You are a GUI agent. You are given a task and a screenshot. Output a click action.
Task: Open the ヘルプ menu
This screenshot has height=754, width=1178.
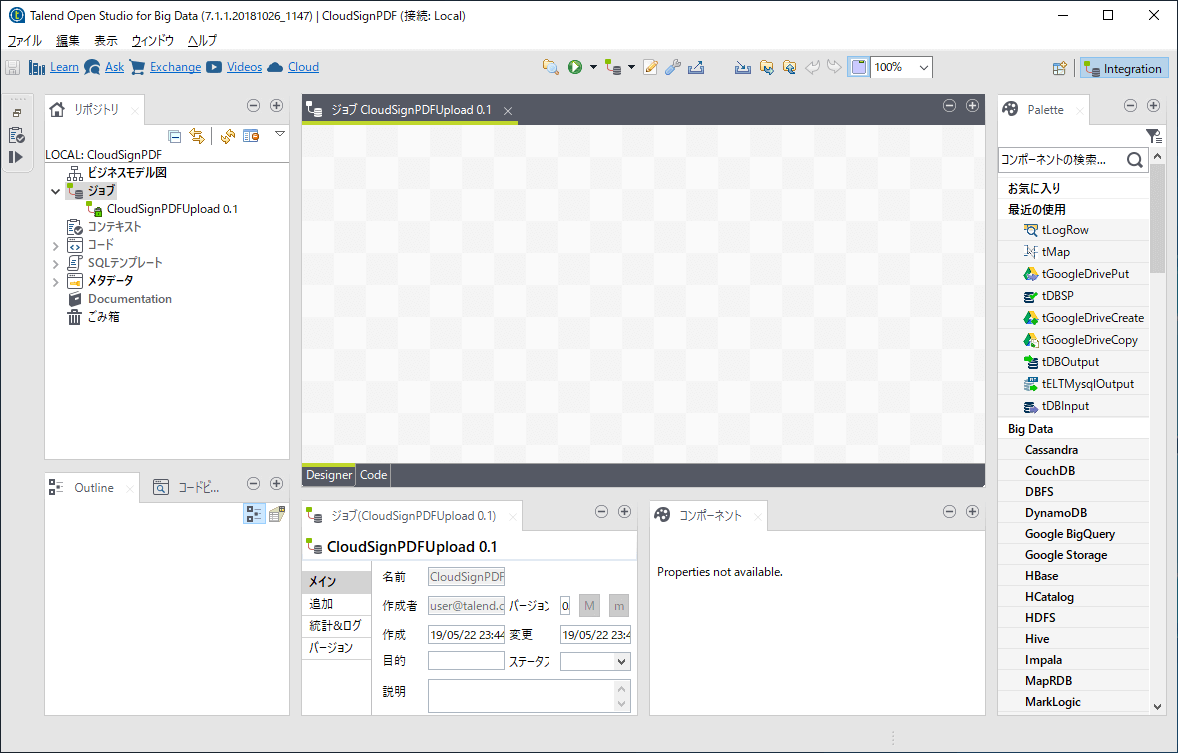pos(202,41)
